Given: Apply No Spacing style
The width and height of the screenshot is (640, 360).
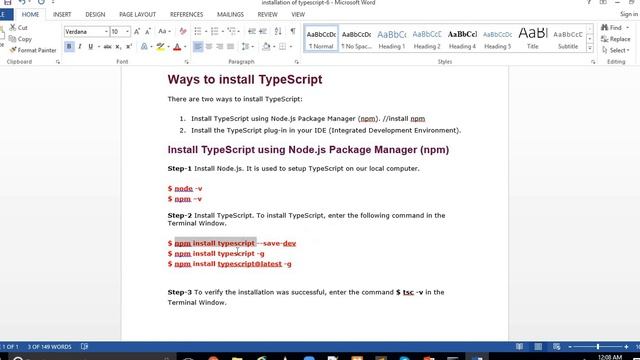Looking at the screenshot, I should [x=356, y=39].
